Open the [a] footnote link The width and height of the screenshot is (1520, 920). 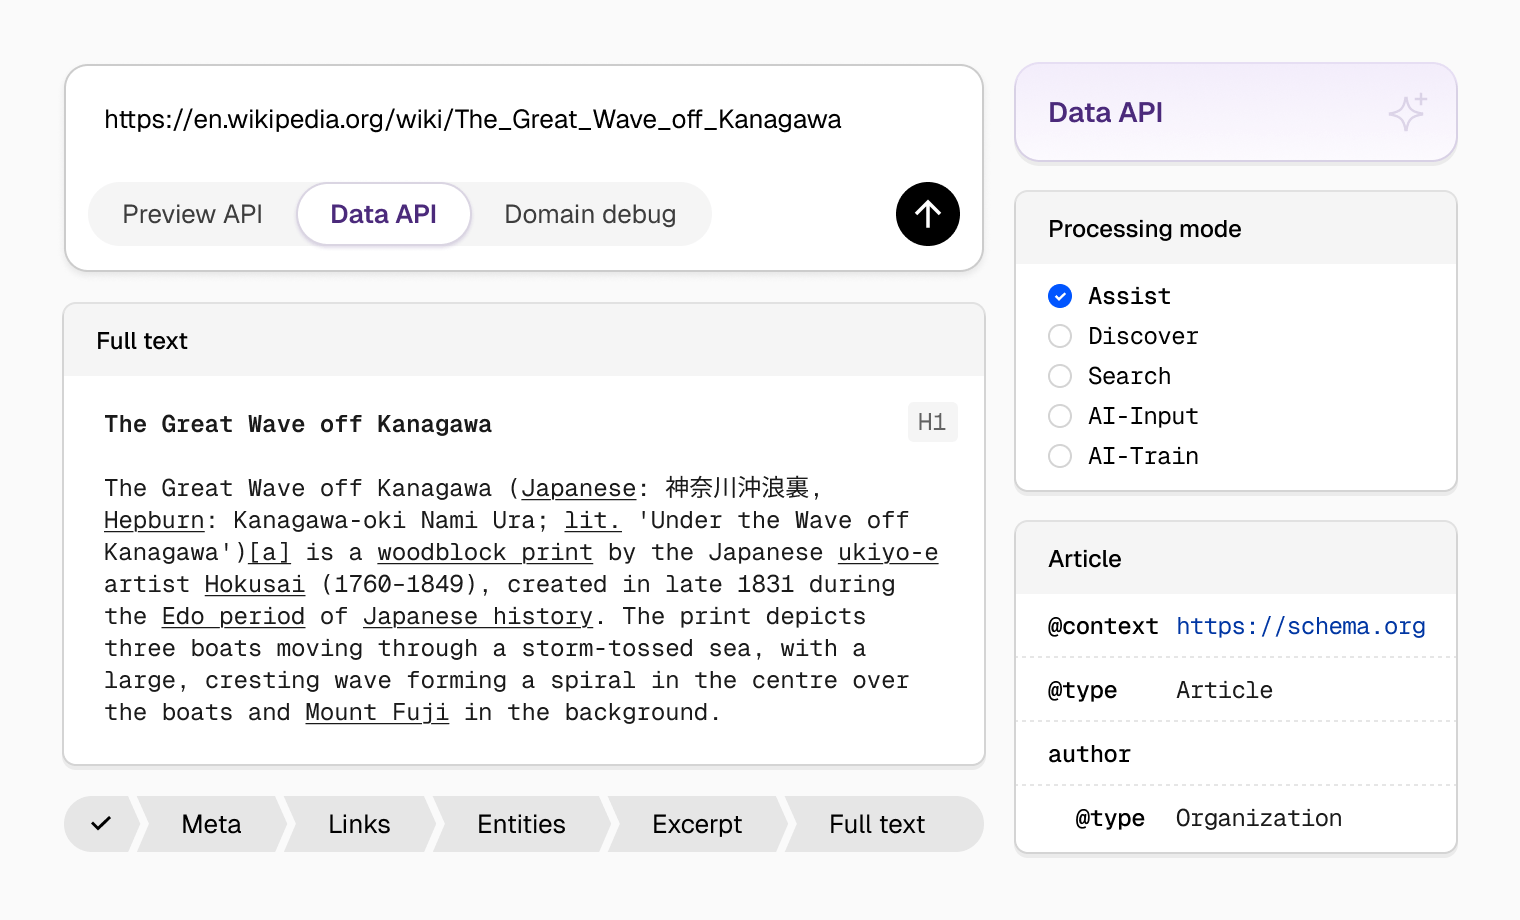[x=269, y=552]
